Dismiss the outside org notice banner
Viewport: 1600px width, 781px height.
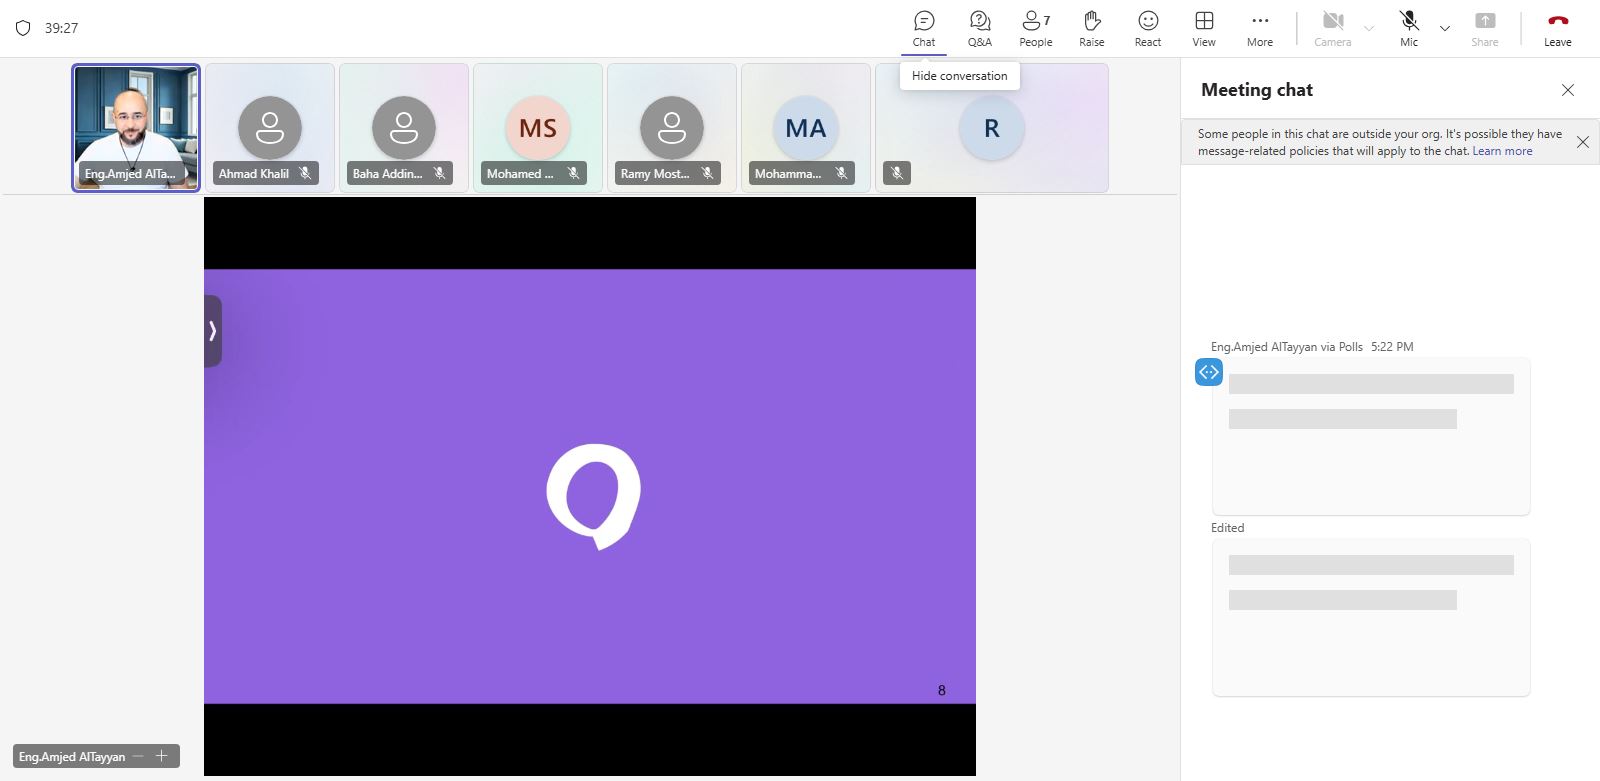point(1582,142)
